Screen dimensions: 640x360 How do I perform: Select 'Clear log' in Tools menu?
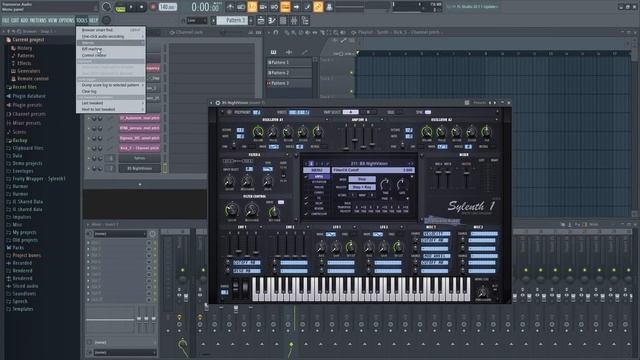(x=111, y=91)
